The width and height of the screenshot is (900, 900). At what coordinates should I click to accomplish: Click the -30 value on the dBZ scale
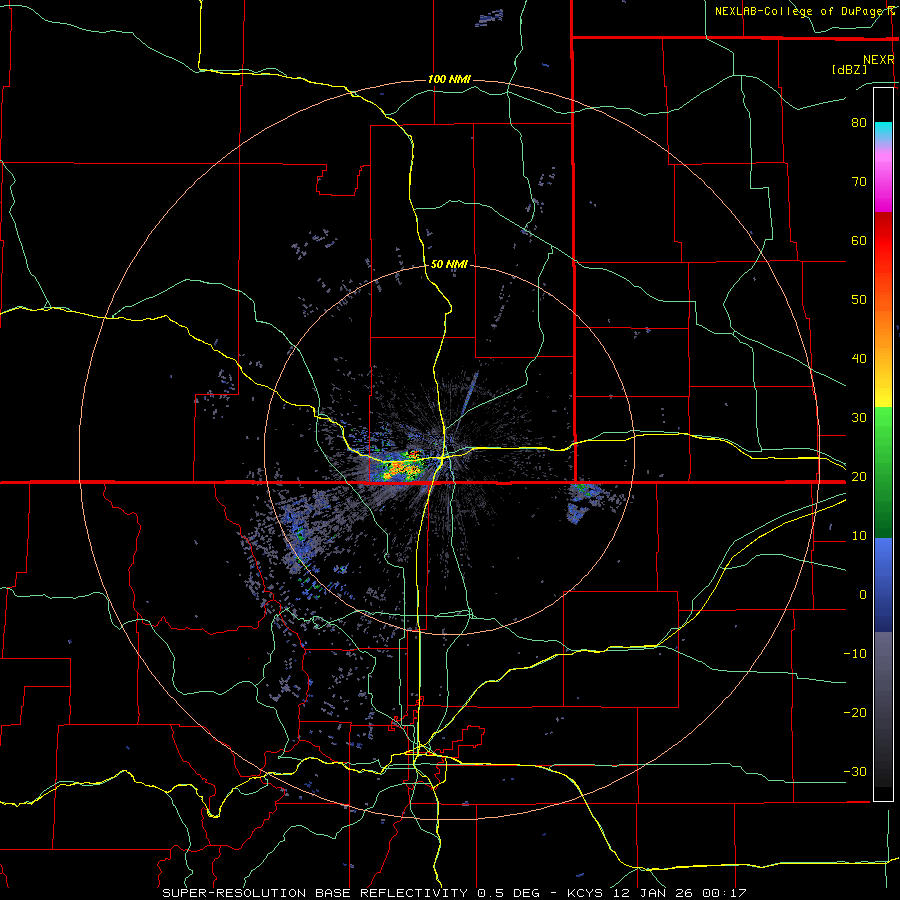[x=855, y=772]
